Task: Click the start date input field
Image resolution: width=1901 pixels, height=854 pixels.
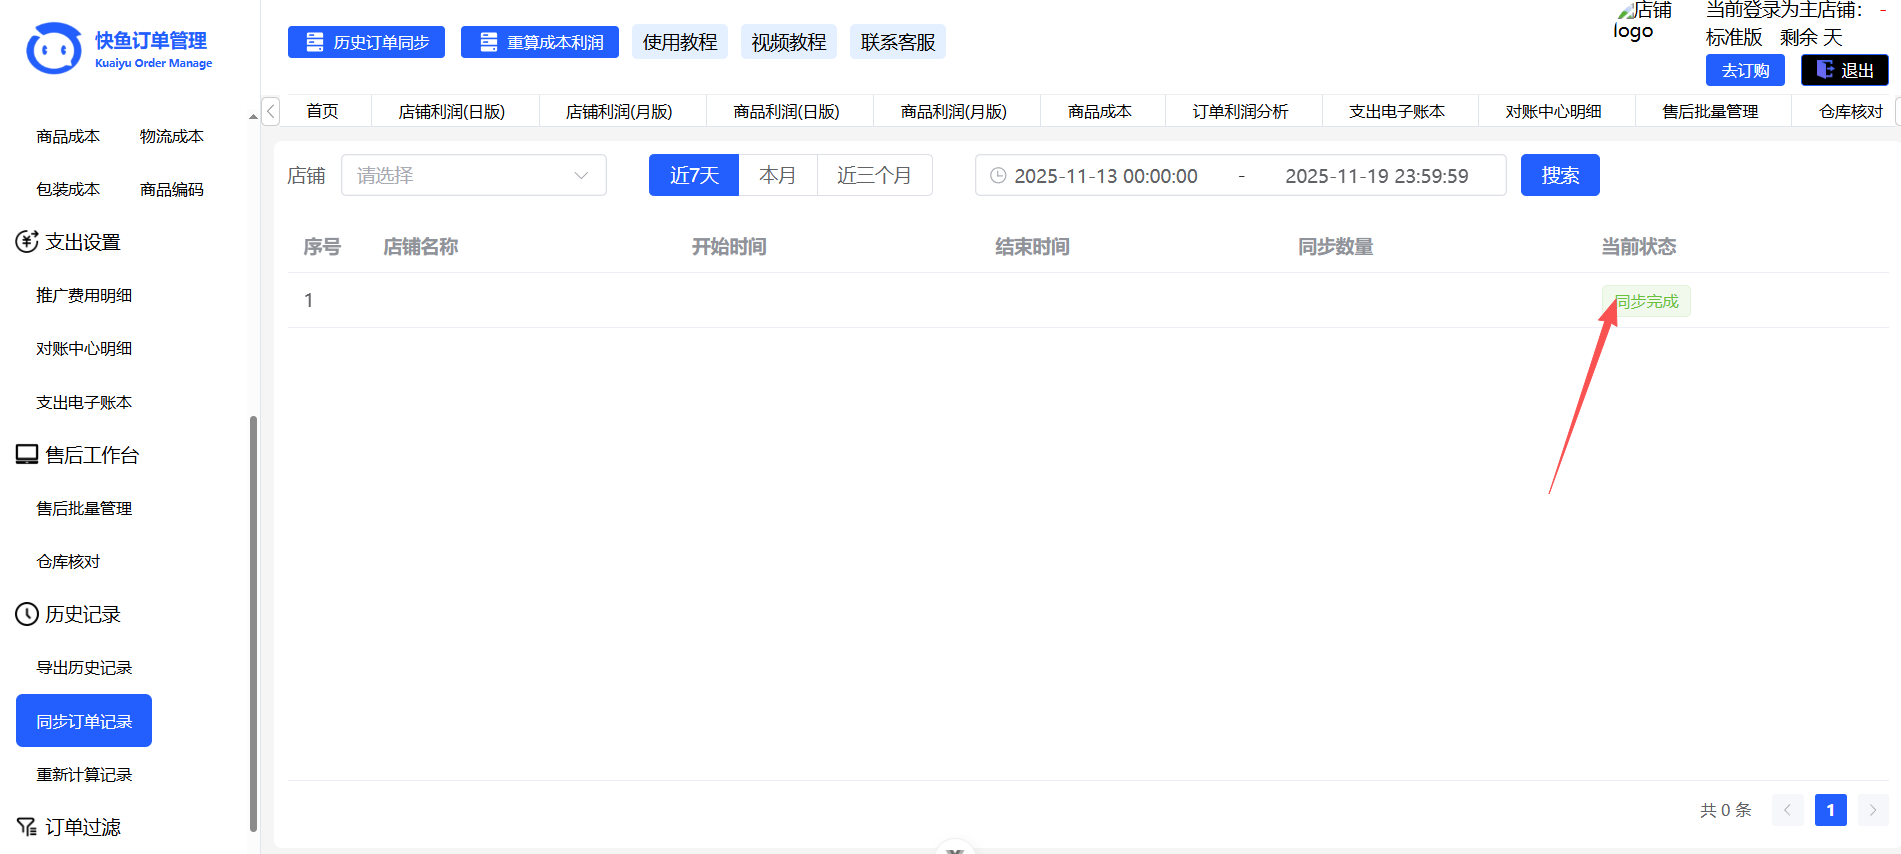Action: coord(1105,176)
